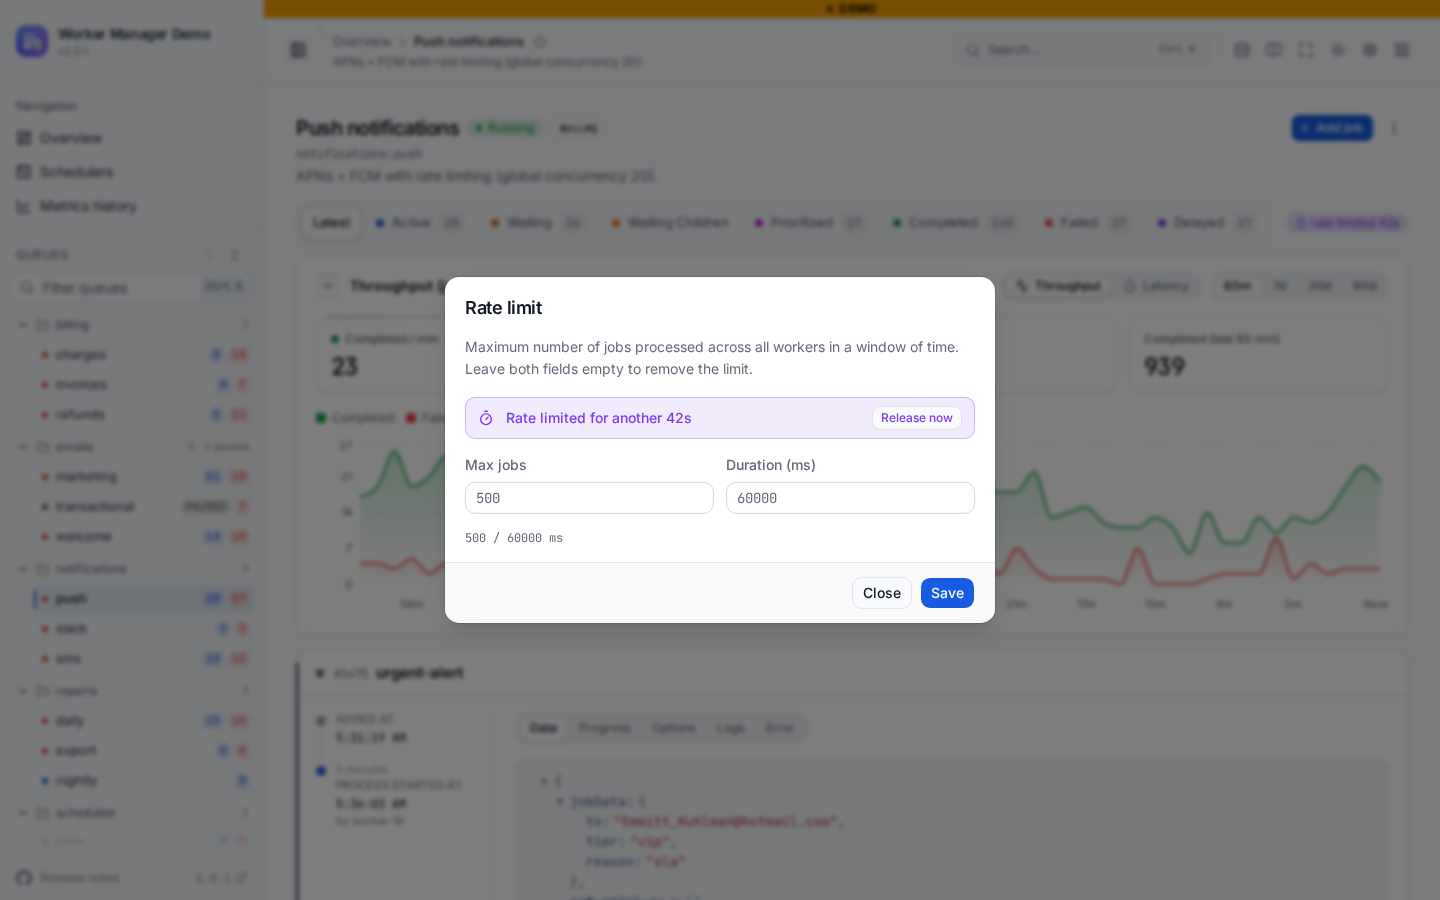Save the rate limit settings
This screenshot has height=900, width=1440.
pos(947,593)
